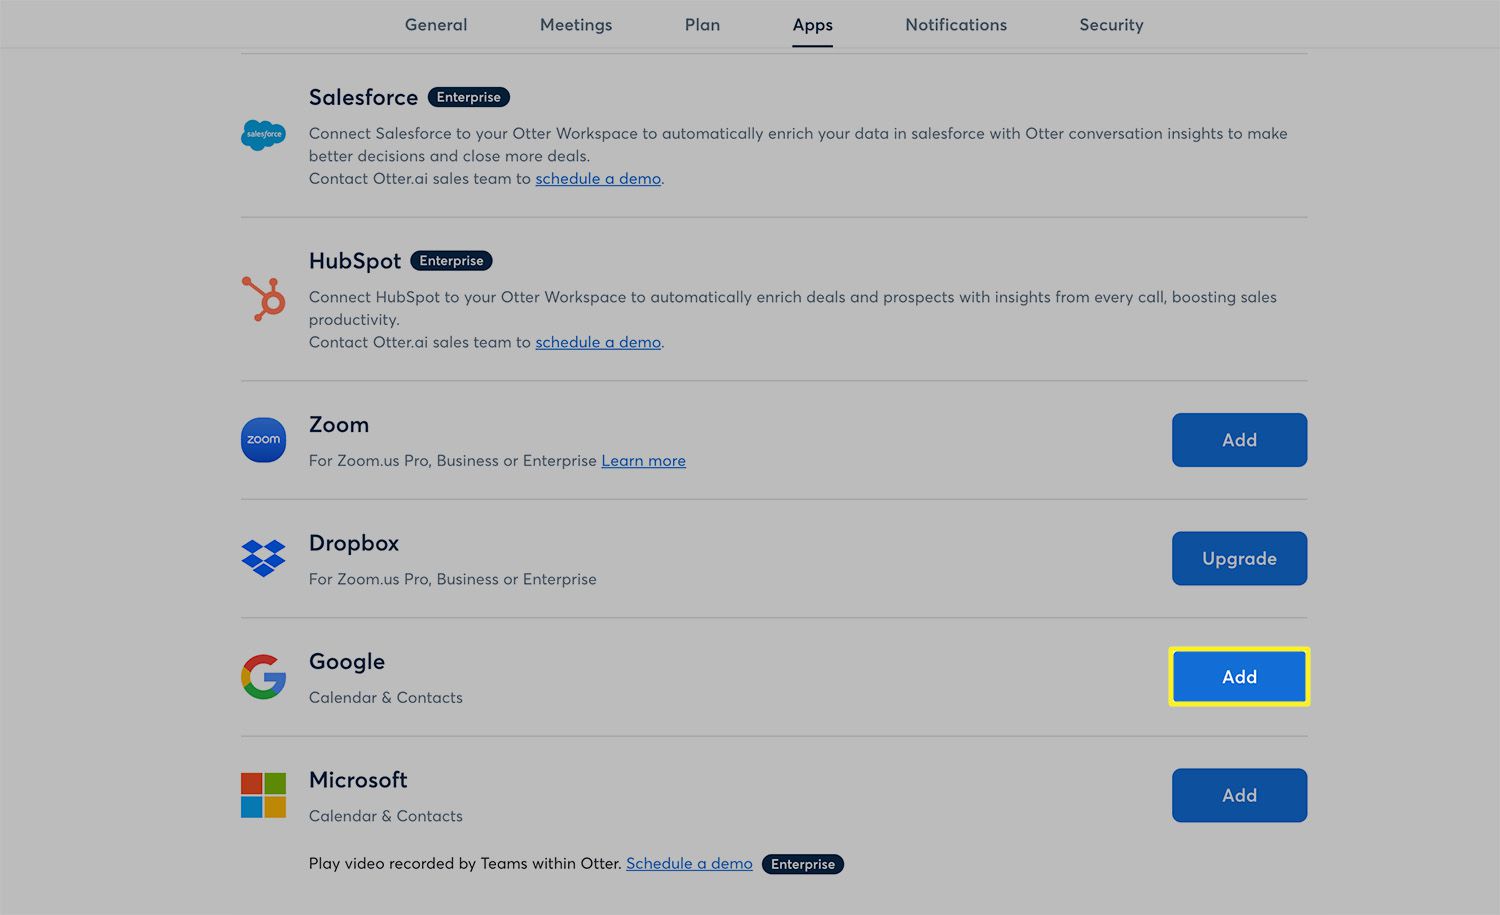Select the Apps tab
The height and width of the screenshot is (915, 1500).
pyautogui.click(x=812, y=25)
